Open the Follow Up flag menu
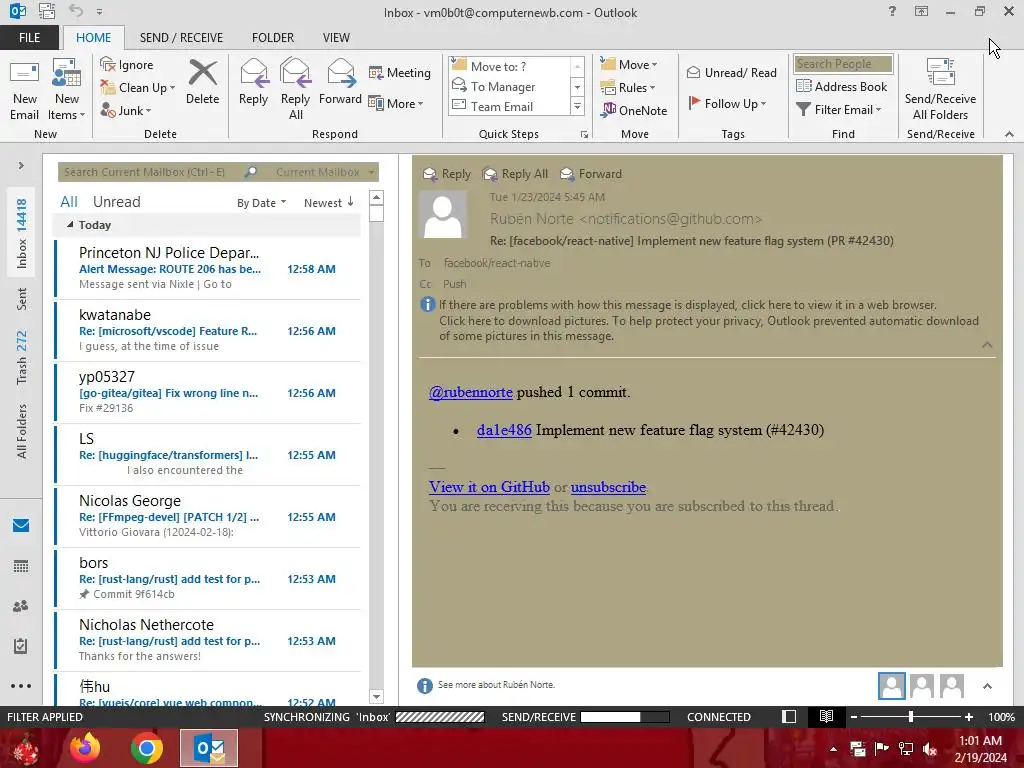The height and width of the screenshot is (768, 1024). tap(727, 103)
